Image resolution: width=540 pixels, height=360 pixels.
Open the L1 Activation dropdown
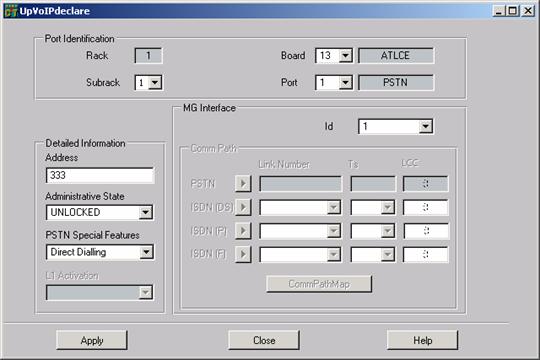point(146,292)
